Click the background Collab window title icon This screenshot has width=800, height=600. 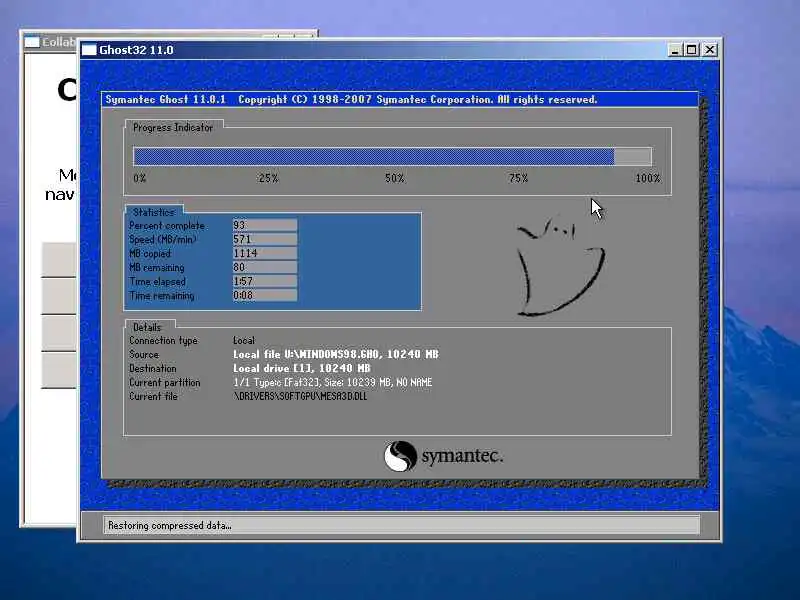click(x=32, y=42)
